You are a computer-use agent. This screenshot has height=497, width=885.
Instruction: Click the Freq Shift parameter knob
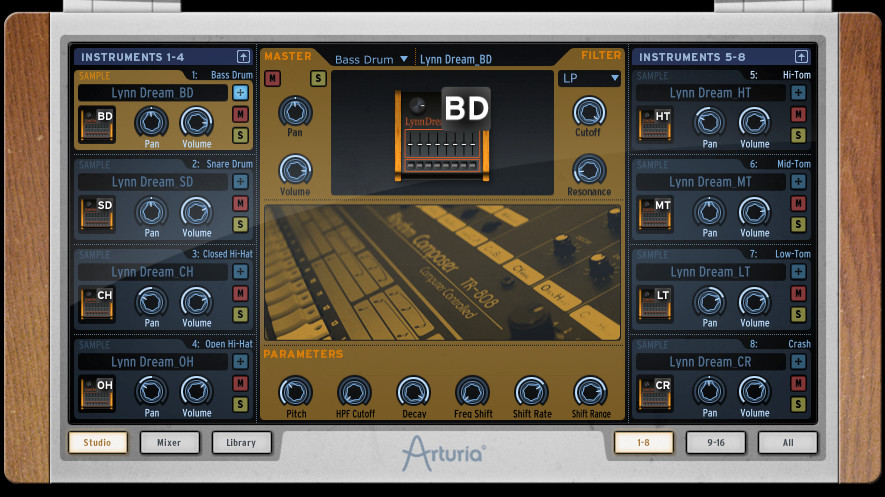point(472,392)
